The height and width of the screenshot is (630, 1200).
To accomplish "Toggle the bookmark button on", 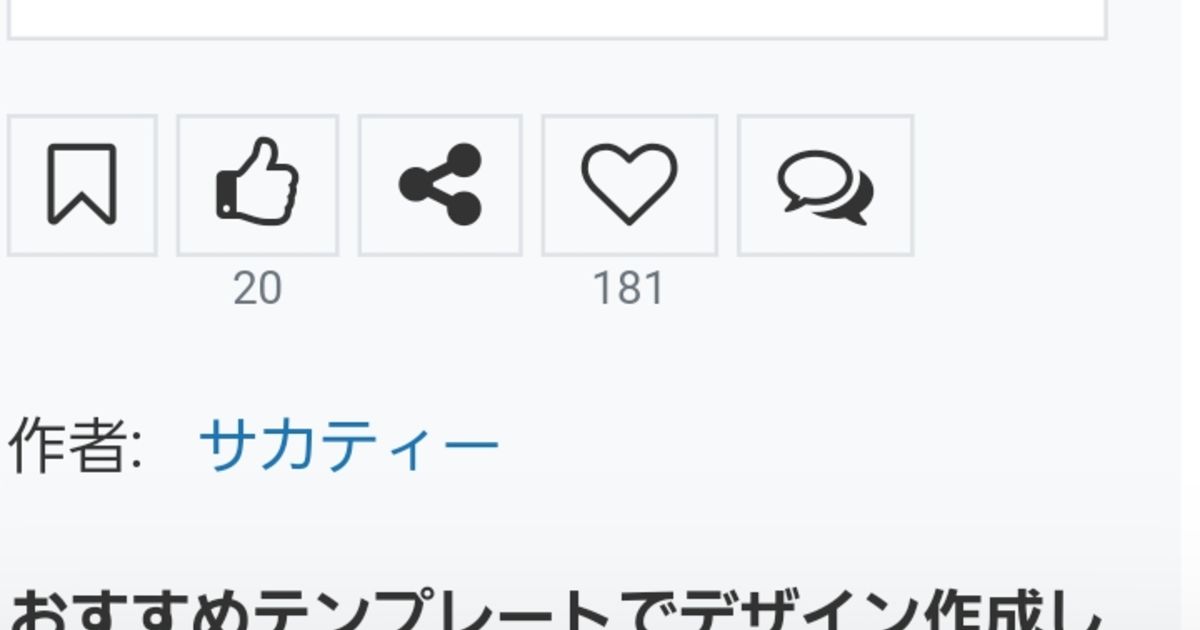I will tap(82, 185).
